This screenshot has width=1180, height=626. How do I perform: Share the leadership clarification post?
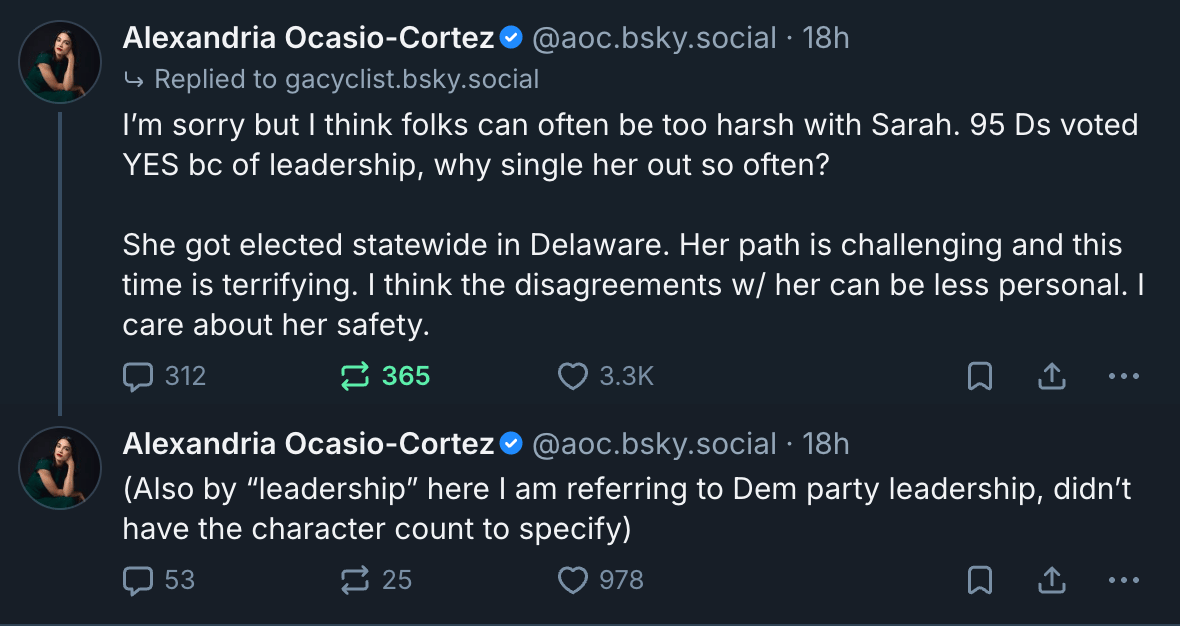click(1051, 580)
